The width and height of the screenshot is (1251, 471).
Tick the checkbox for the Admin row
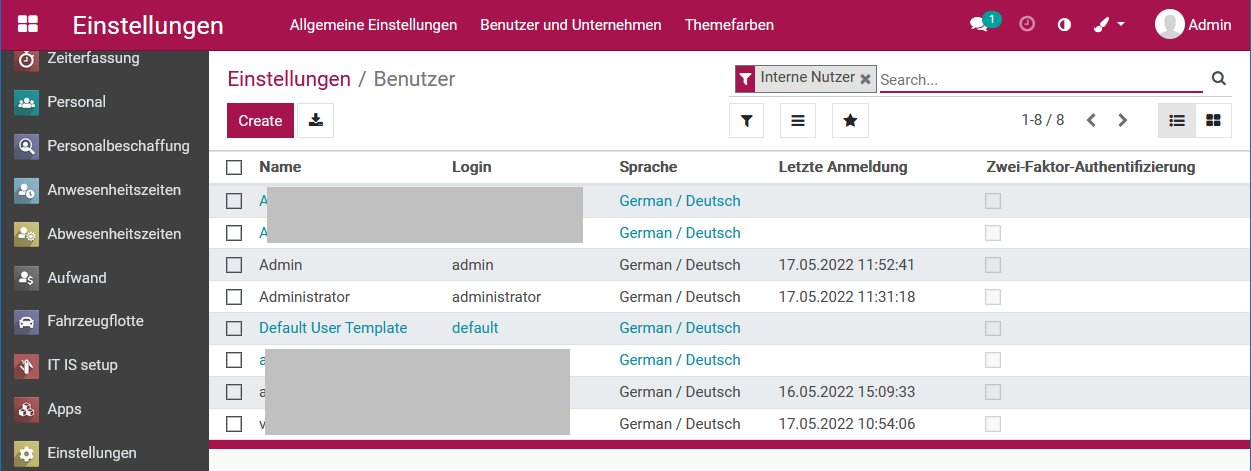(234, 265)
